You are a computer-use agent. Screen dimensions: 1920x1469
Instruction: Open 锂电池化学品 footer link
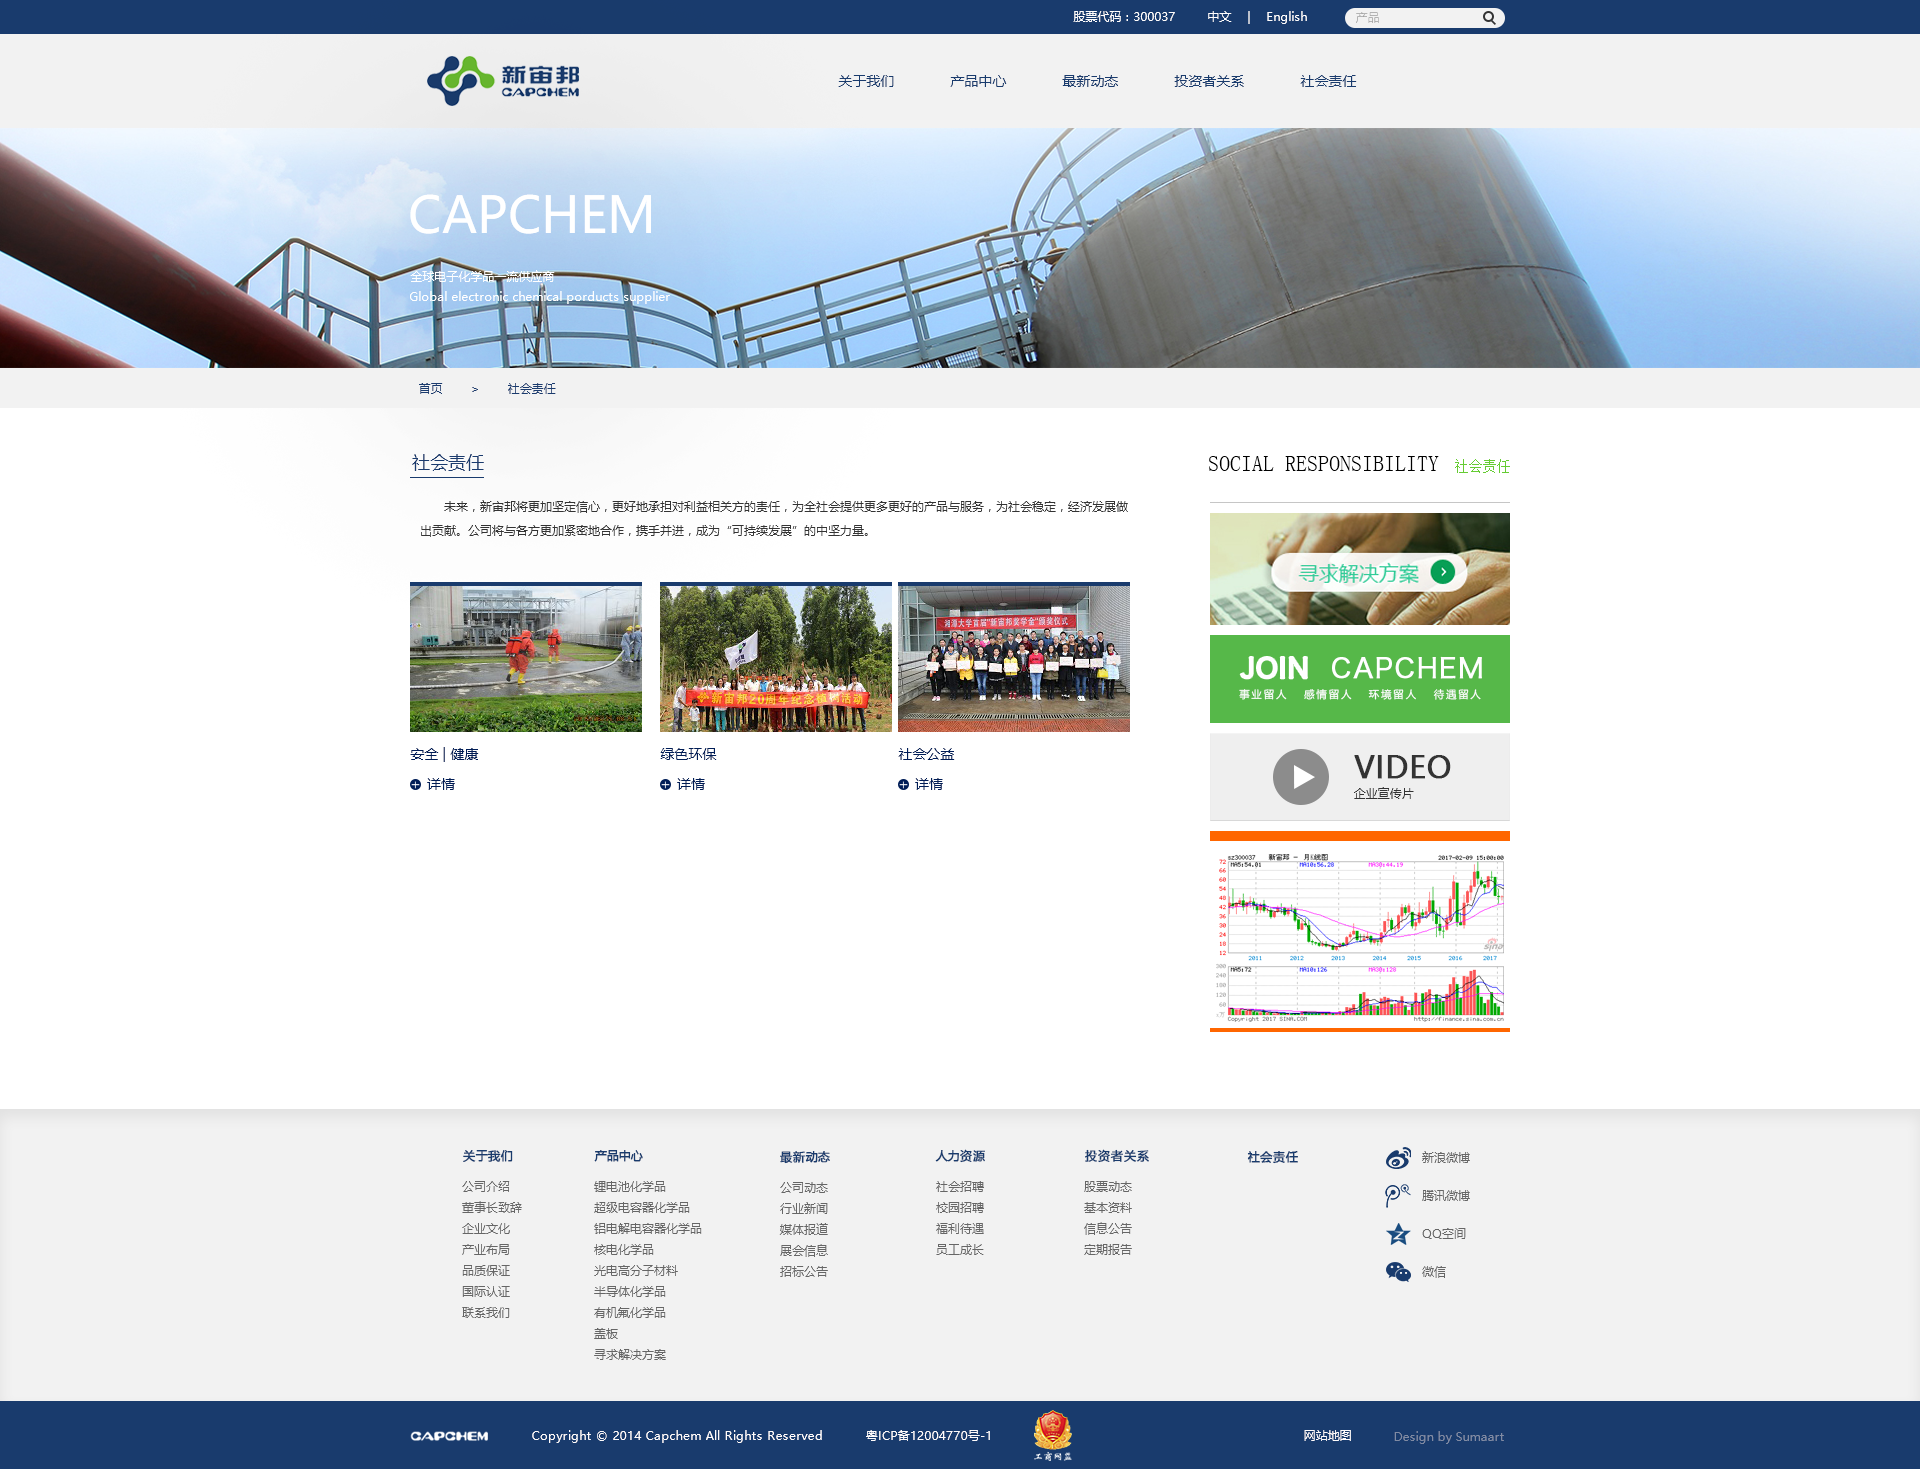pos(630,1187)
